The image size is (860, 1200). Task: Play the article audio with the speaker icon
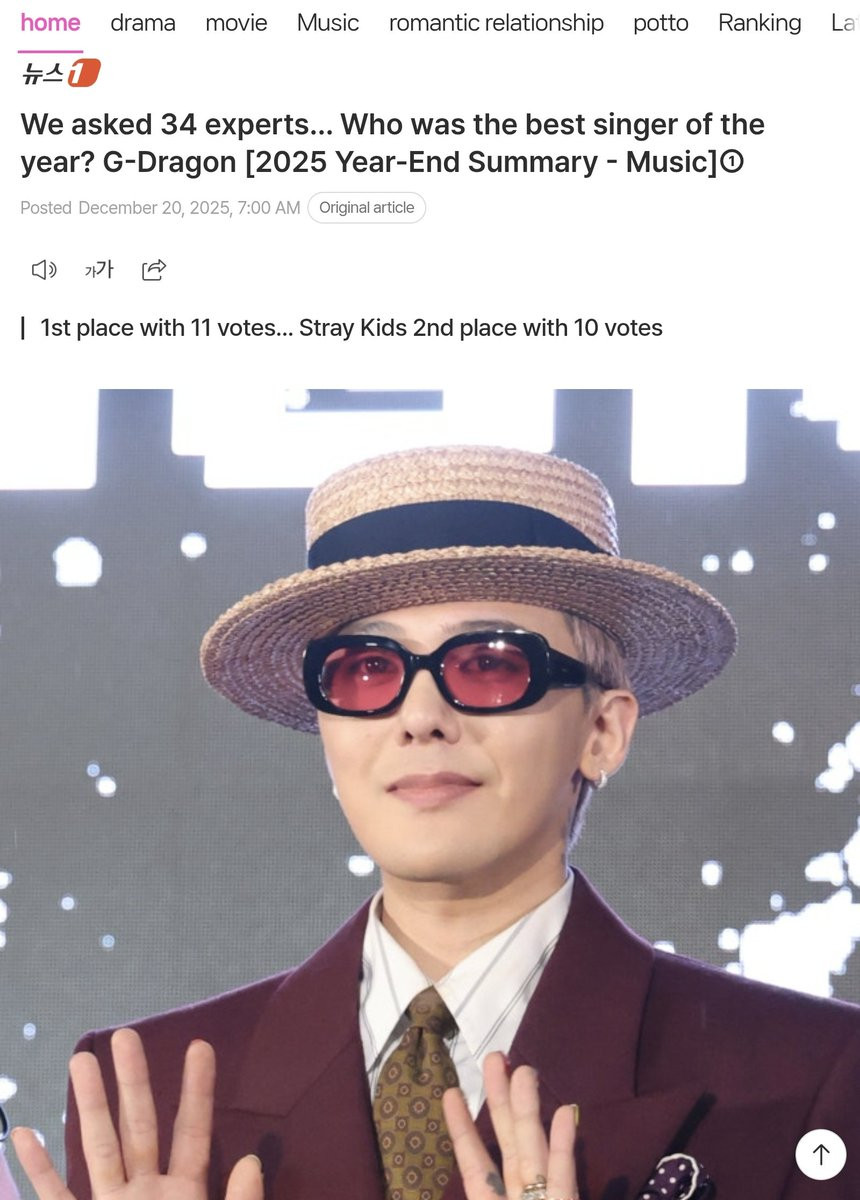point(44,269)
